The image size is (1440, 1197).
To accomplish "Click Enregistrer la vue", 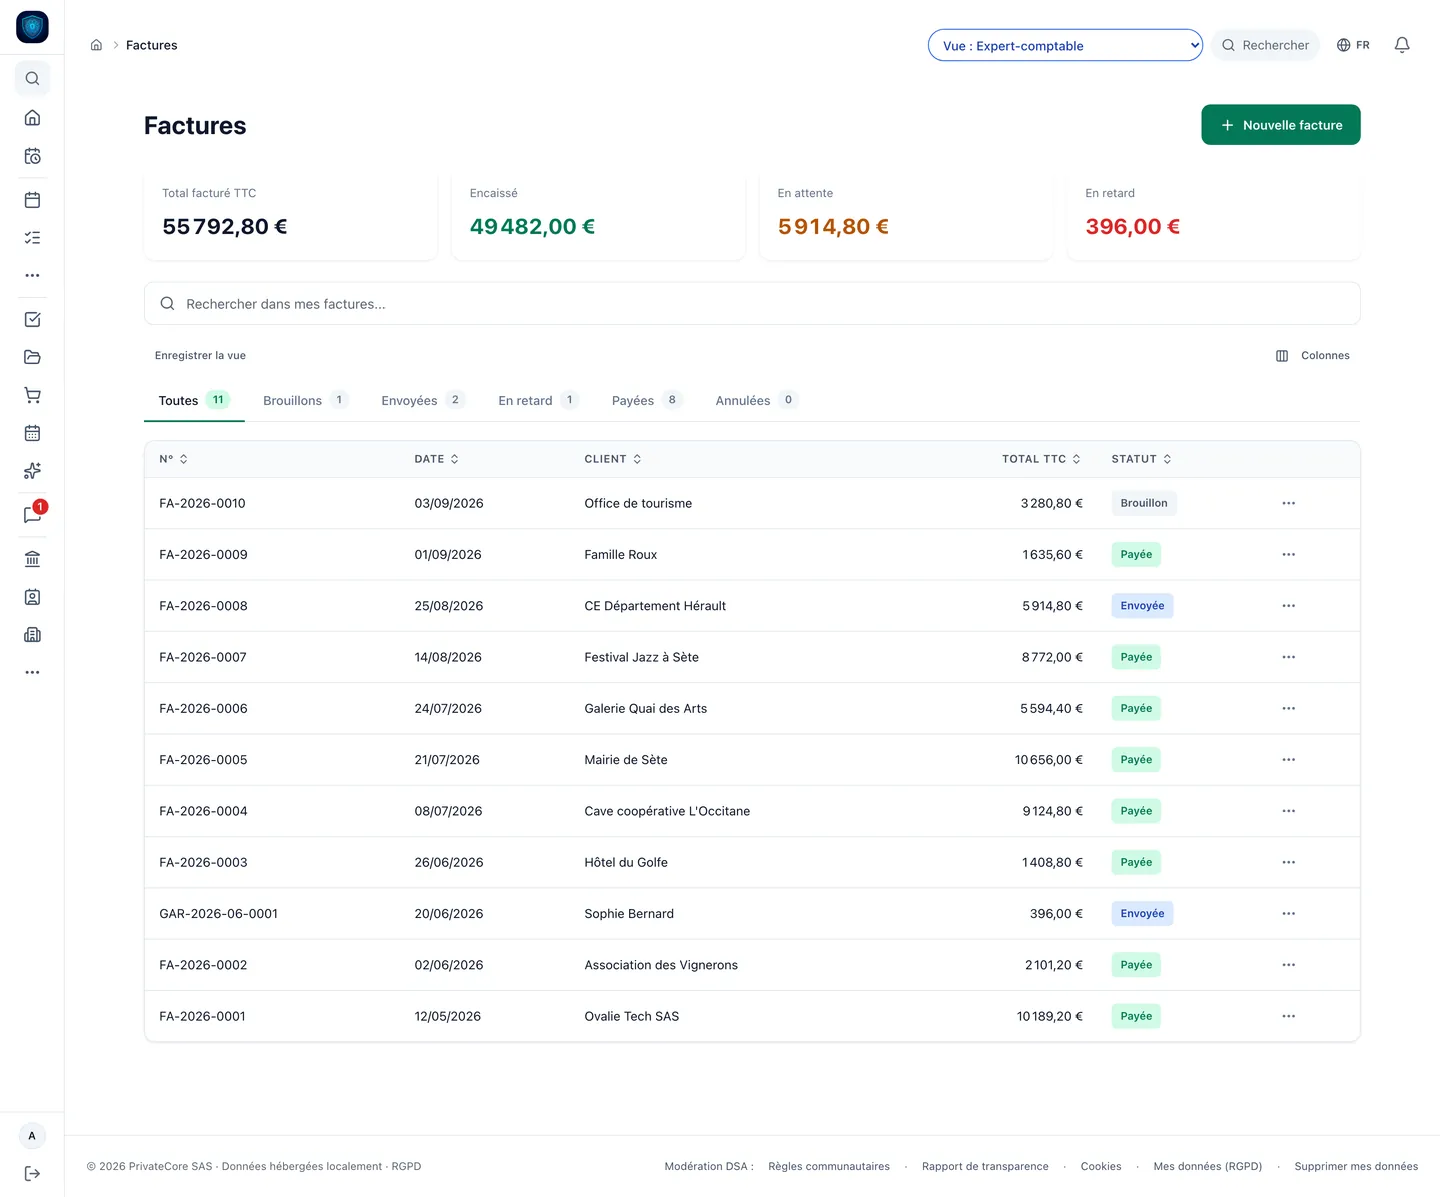I will tap(200, 356).
